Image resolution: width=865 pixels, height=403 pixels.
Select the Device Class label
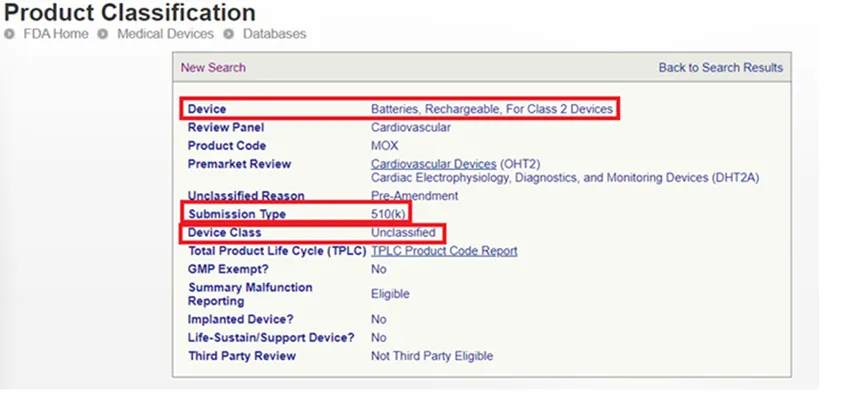pyautogui.click(x=224, y=233)
